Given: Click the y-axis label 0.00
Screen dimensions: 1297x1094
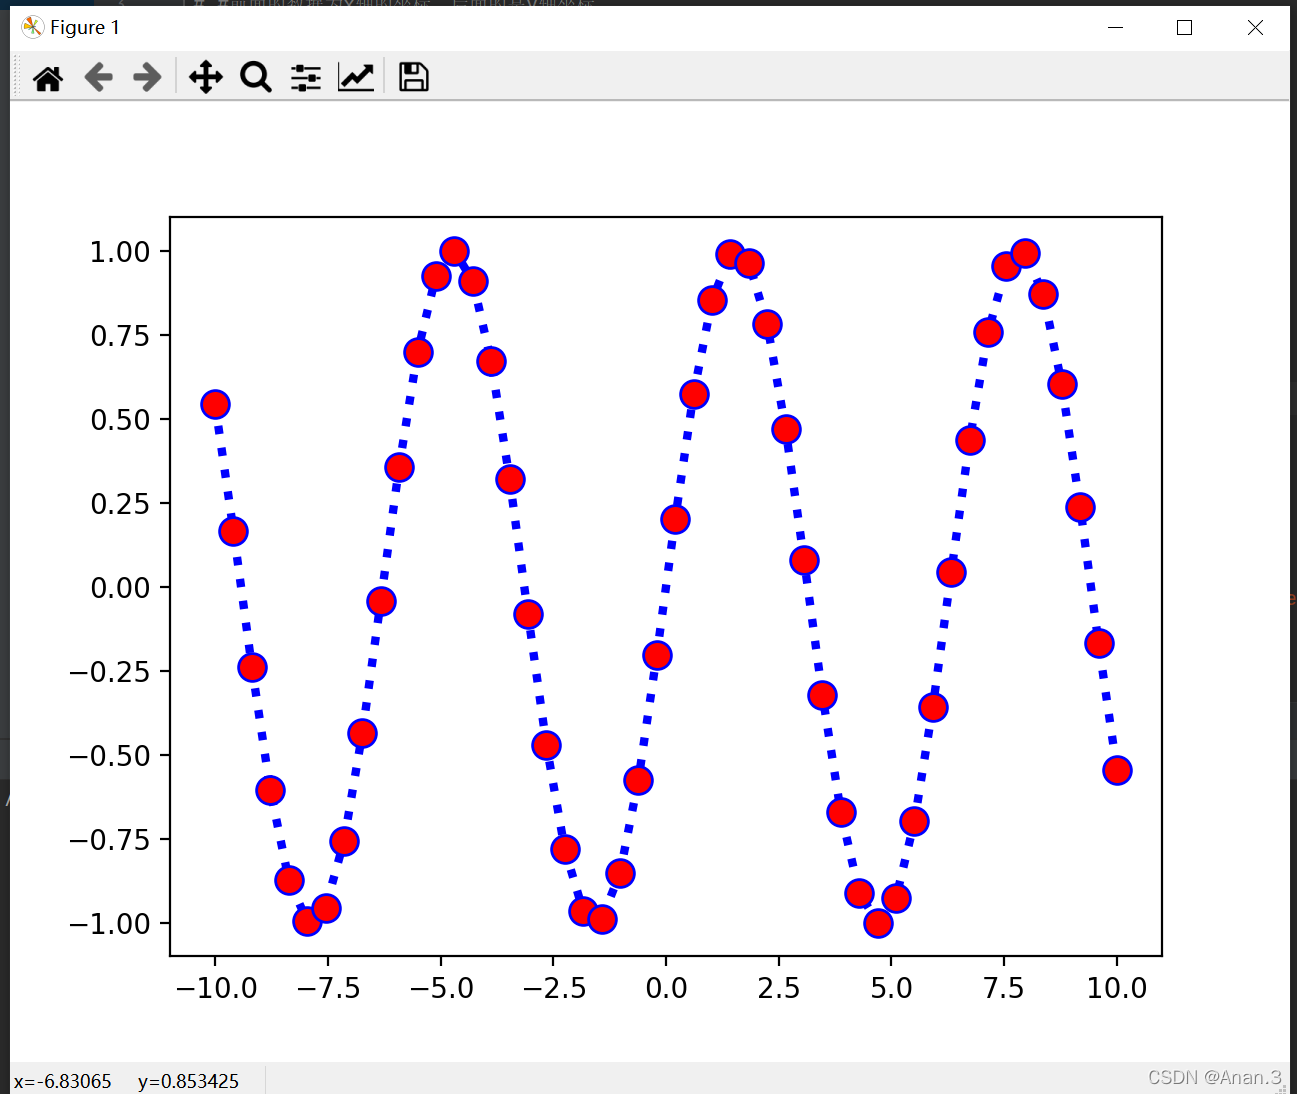Looking at the screenshot, I should click(x=120, y=588).
